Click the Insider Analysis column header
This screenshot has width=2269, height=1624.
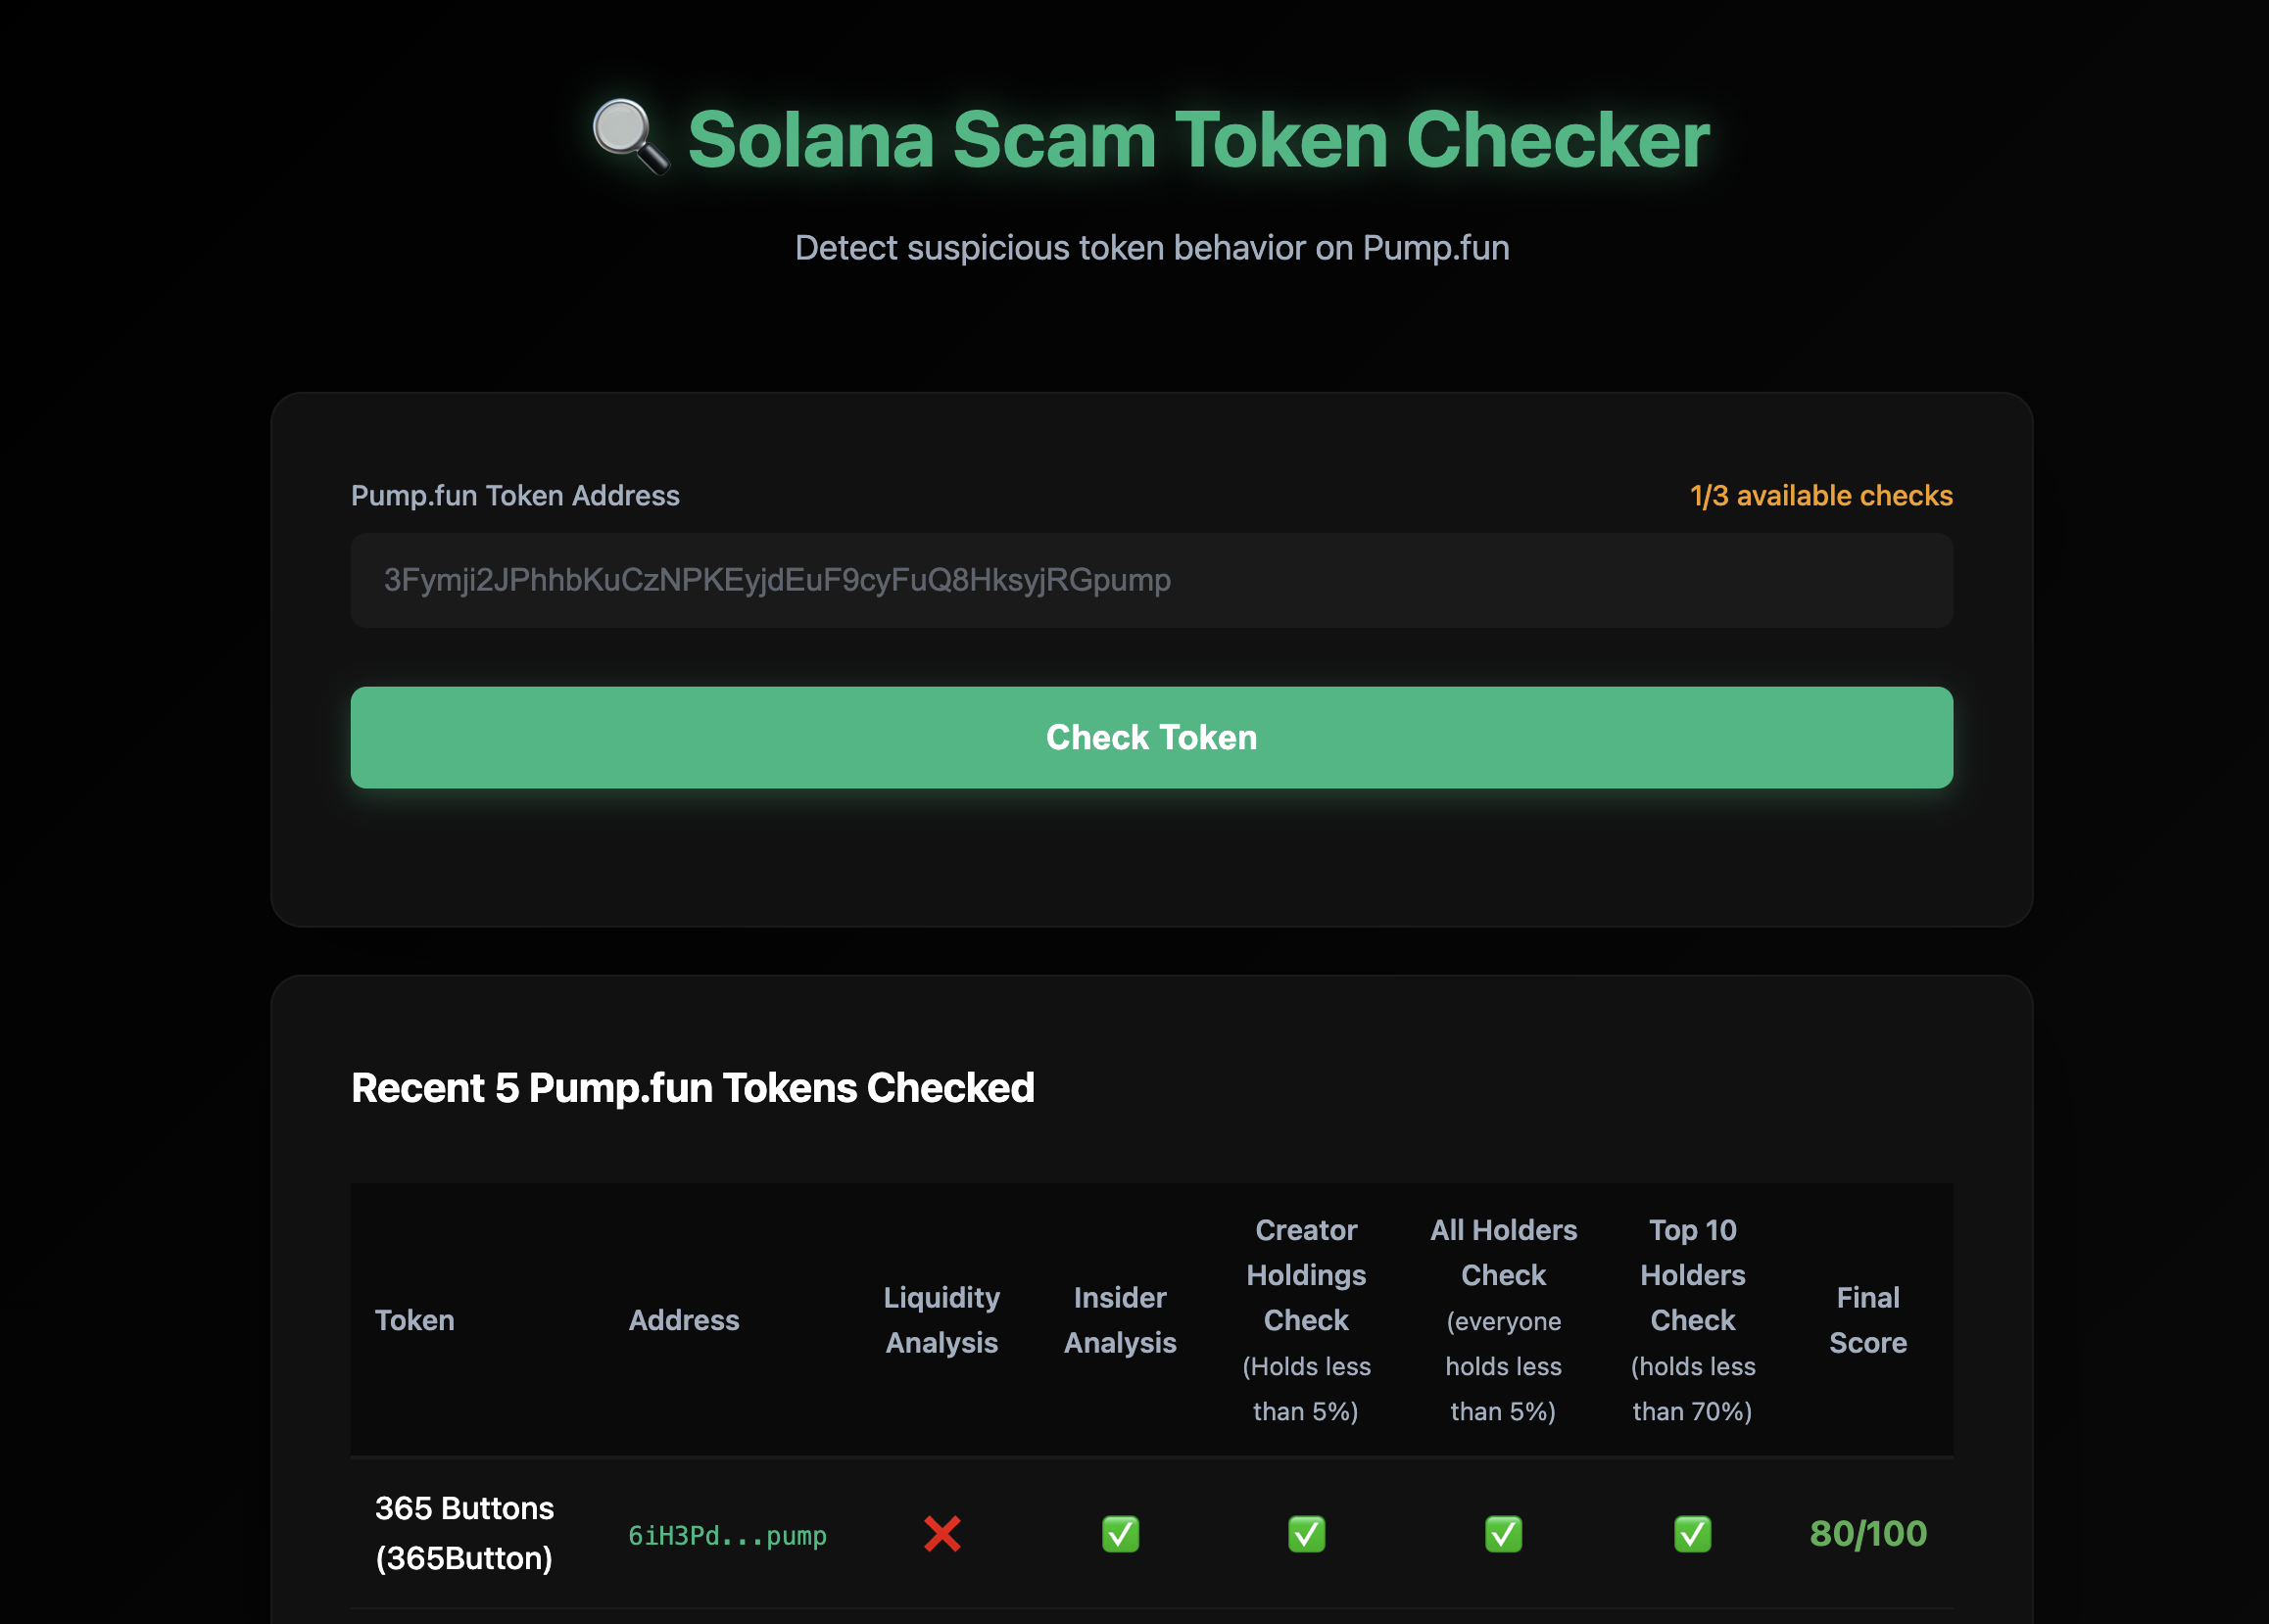click(1120, 1320)
